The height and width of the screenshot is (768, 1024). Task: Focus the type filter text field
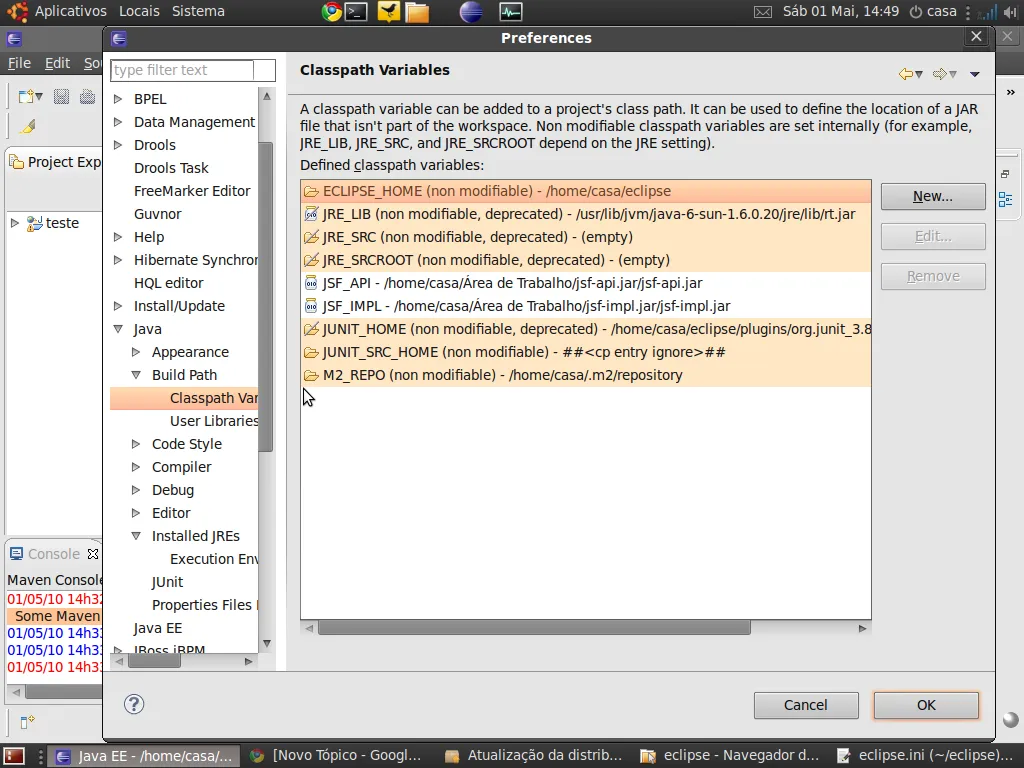click(182, 70)
